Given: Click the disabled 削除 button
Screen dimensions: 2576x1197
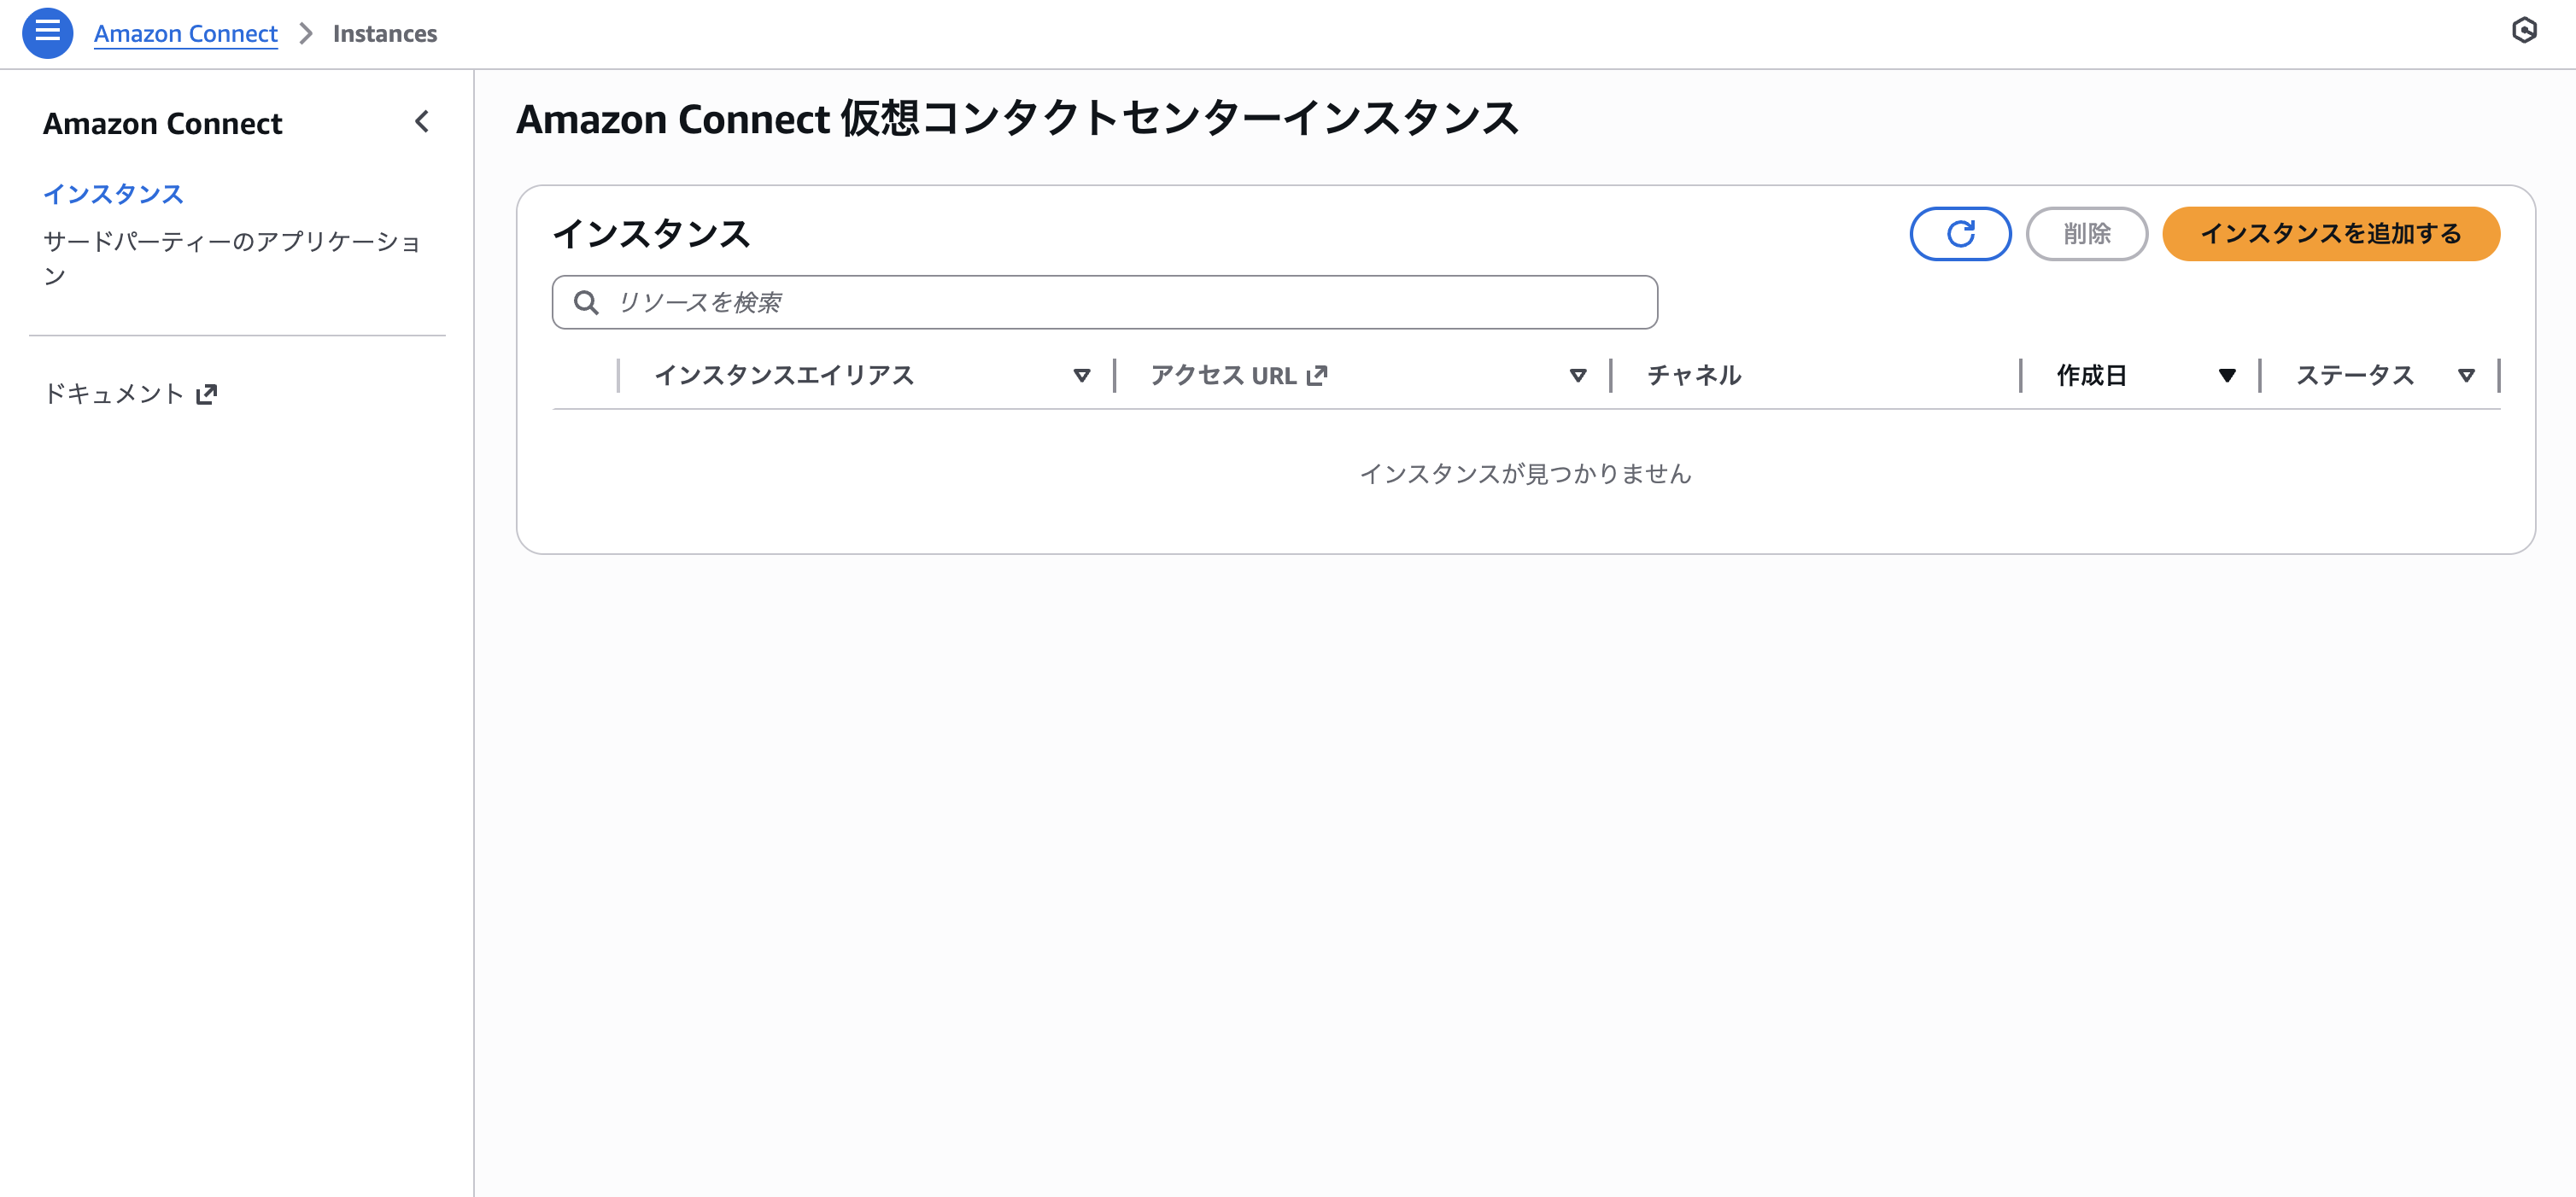Looking at the screenshot, I should 2087,233.
